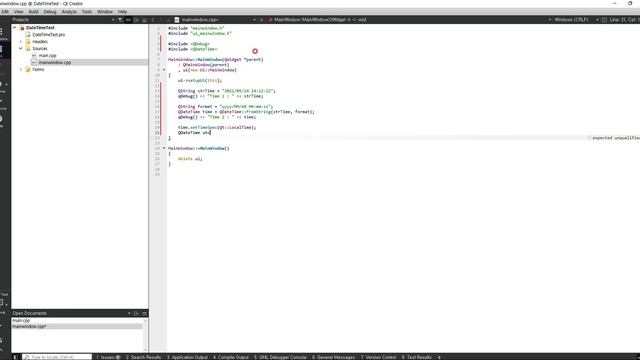The image size is (640, 360).
Task: Select mainwindow.cpp in the project tree
Action: pos(55,62)
